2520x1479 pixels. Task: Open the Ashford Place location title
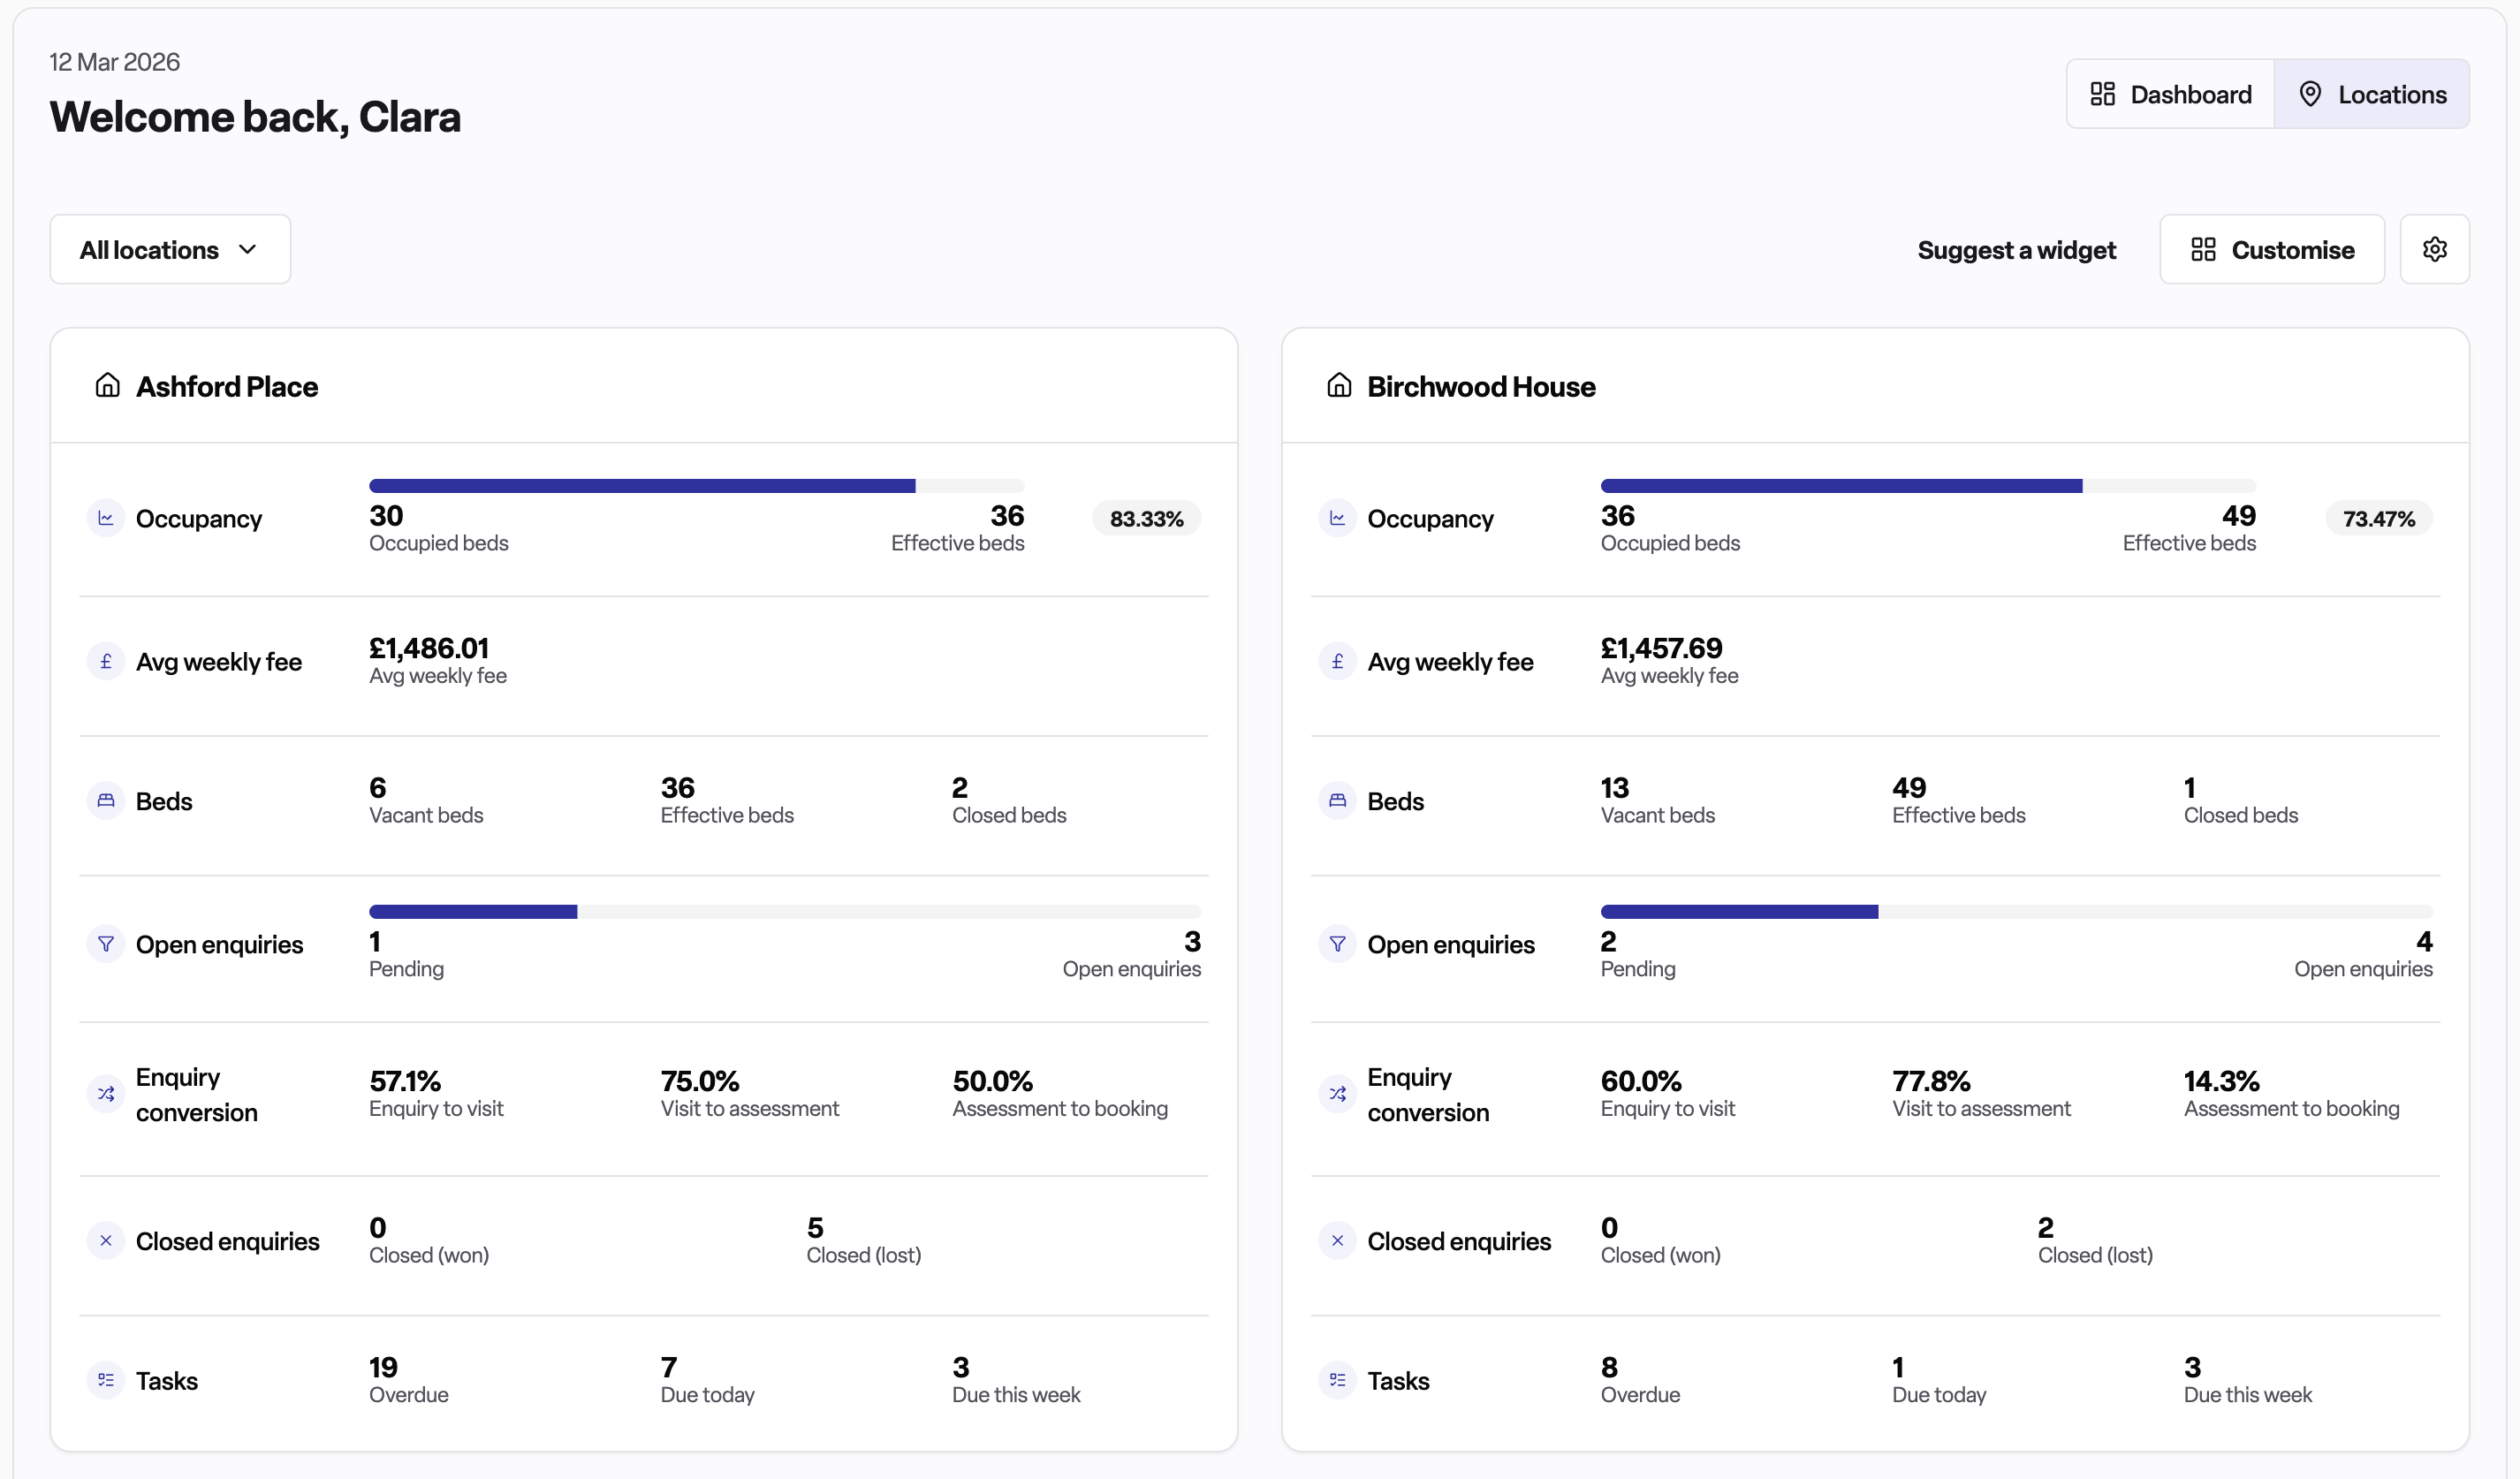pos(227,386)
